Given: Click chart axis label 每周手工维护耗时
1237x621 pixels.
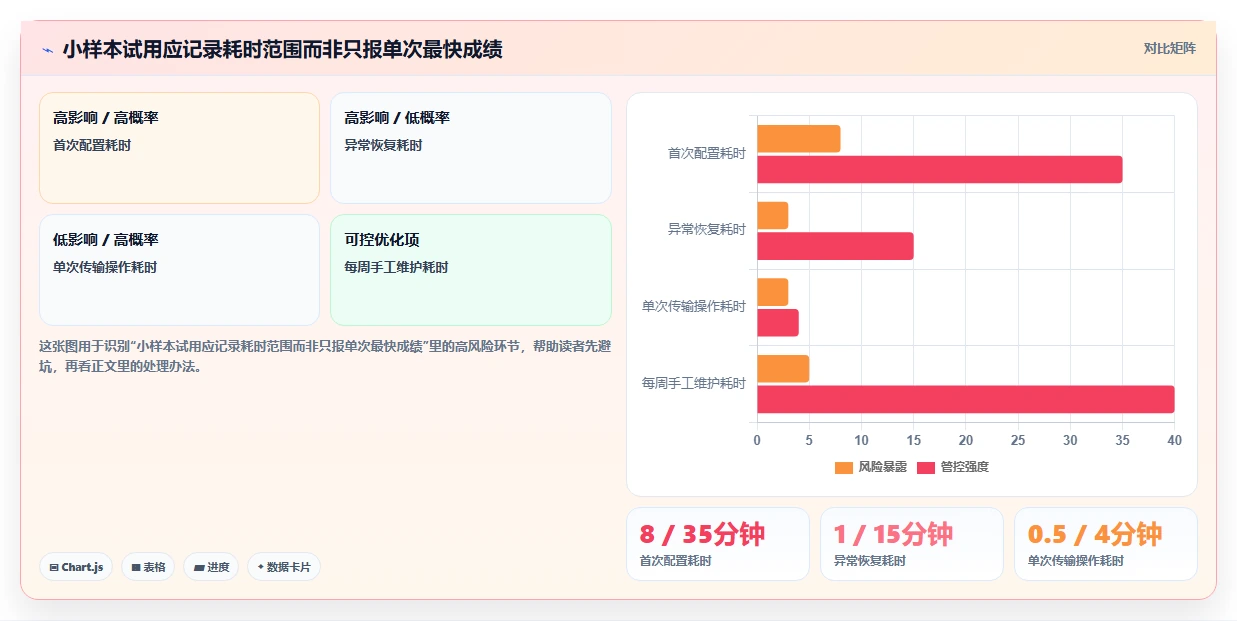Looking at the screenshot, I should [694, 383].
